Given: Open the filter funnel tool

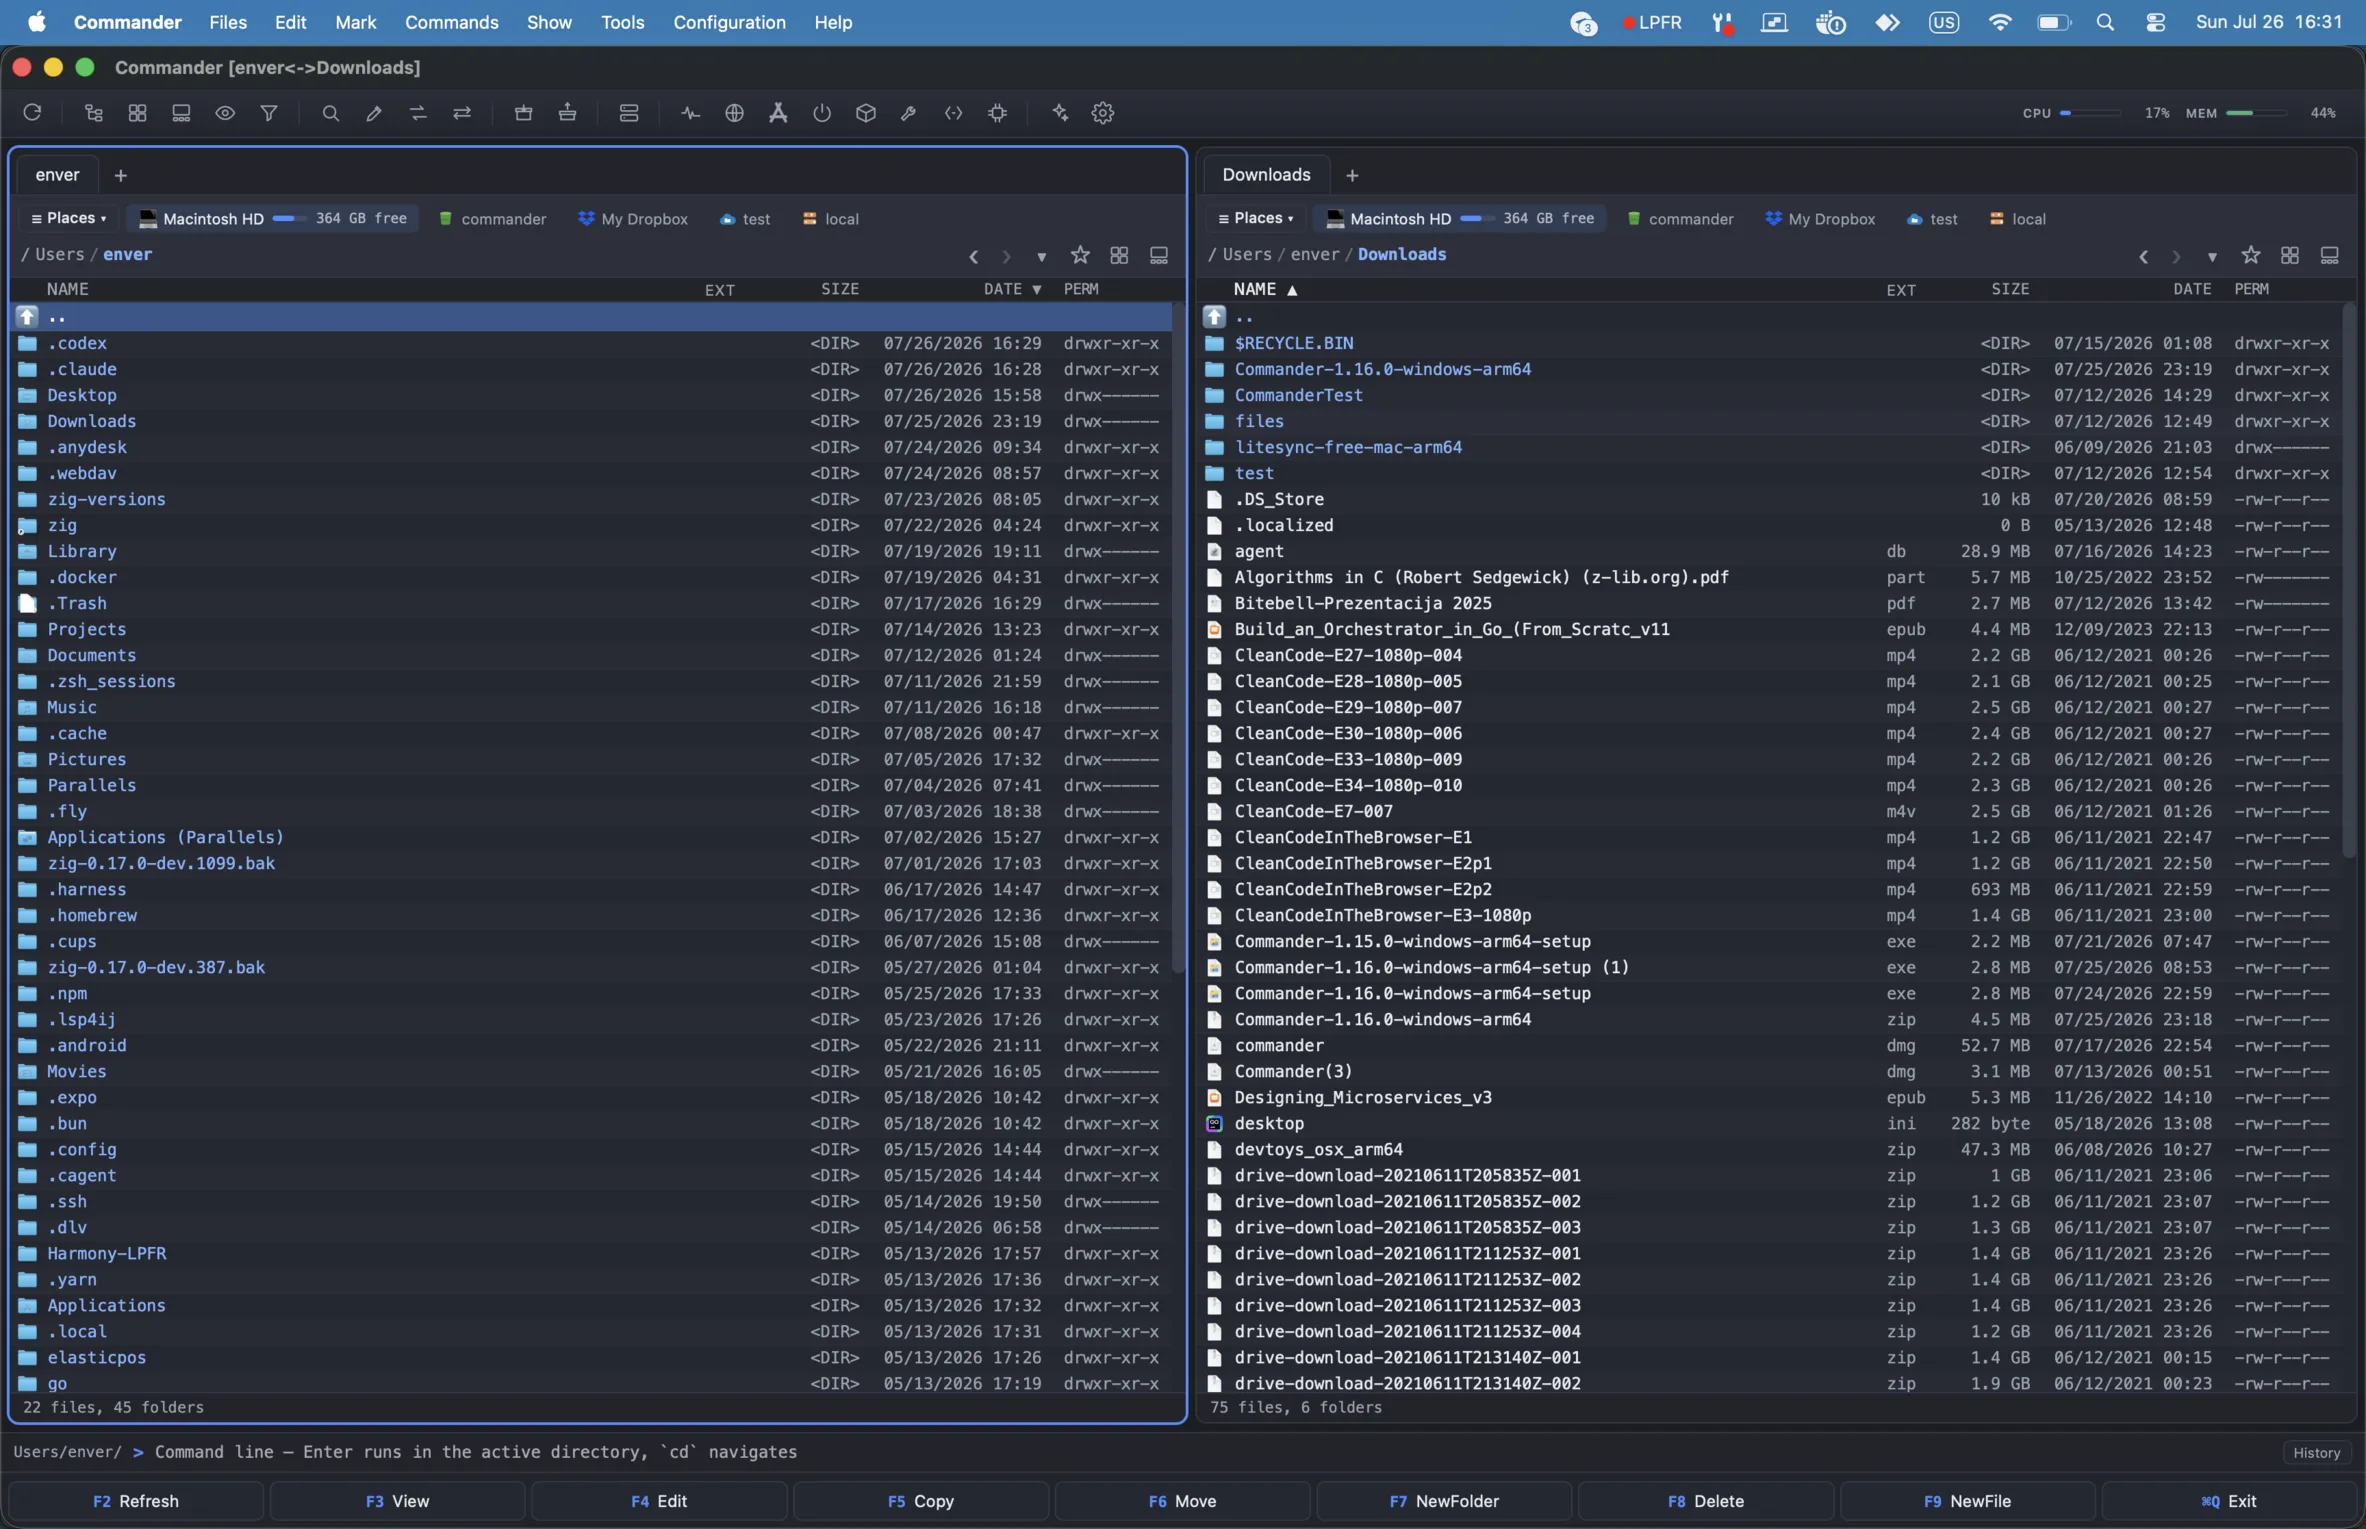Looking at the screenshot, I should (x=269, y=113).
